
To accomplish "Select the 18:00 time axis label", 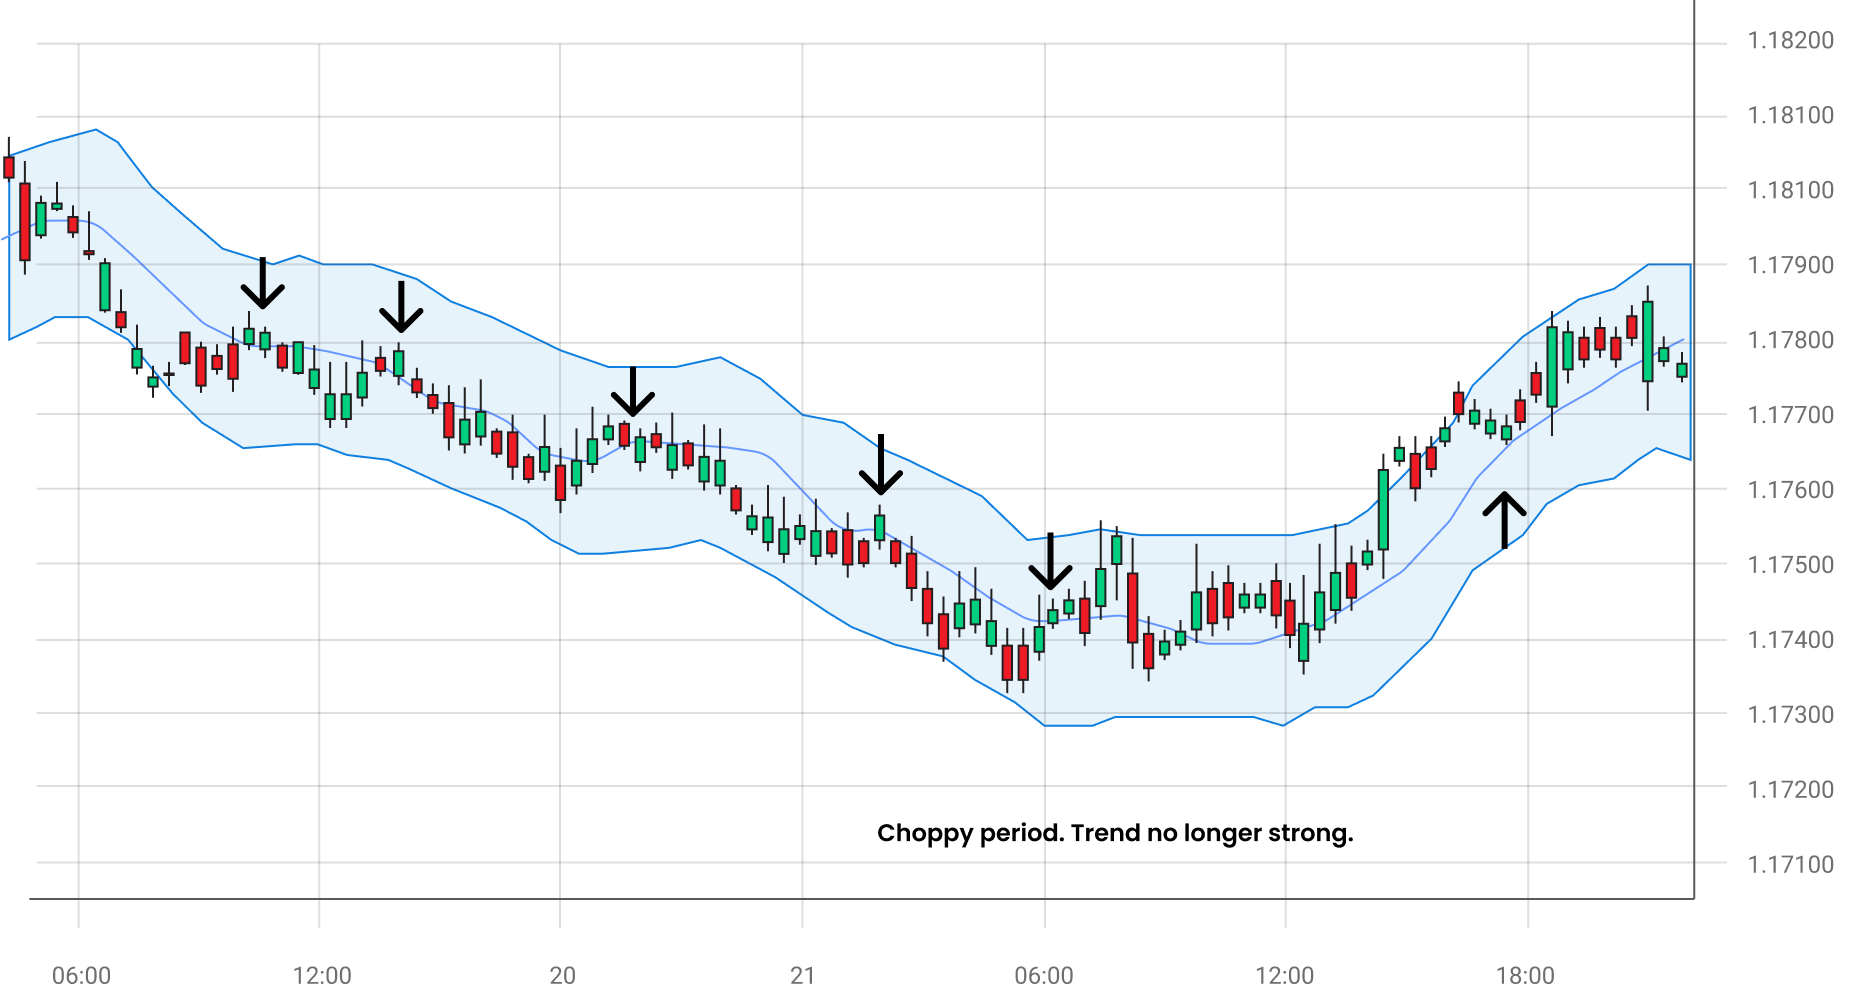I will [x=1525, y=976].
